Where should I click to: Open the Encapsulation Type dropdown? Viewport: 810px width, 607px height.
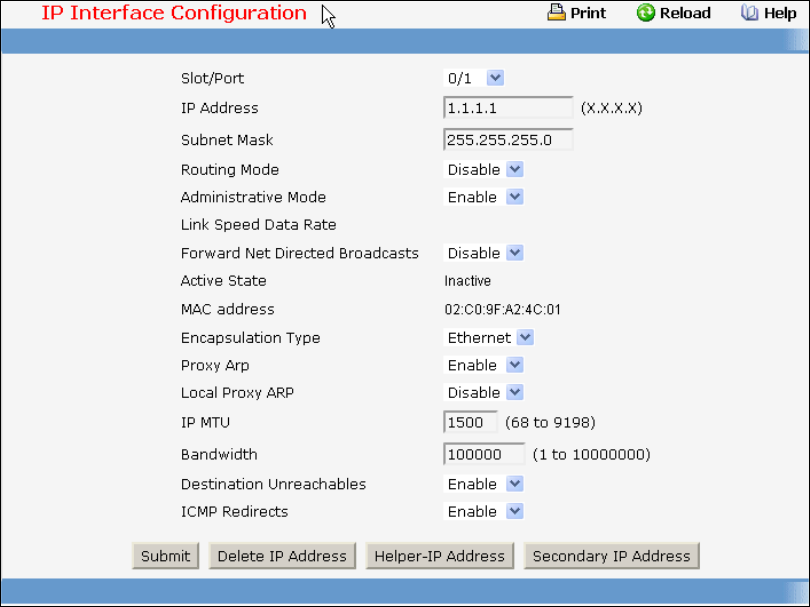pos(488,338)
